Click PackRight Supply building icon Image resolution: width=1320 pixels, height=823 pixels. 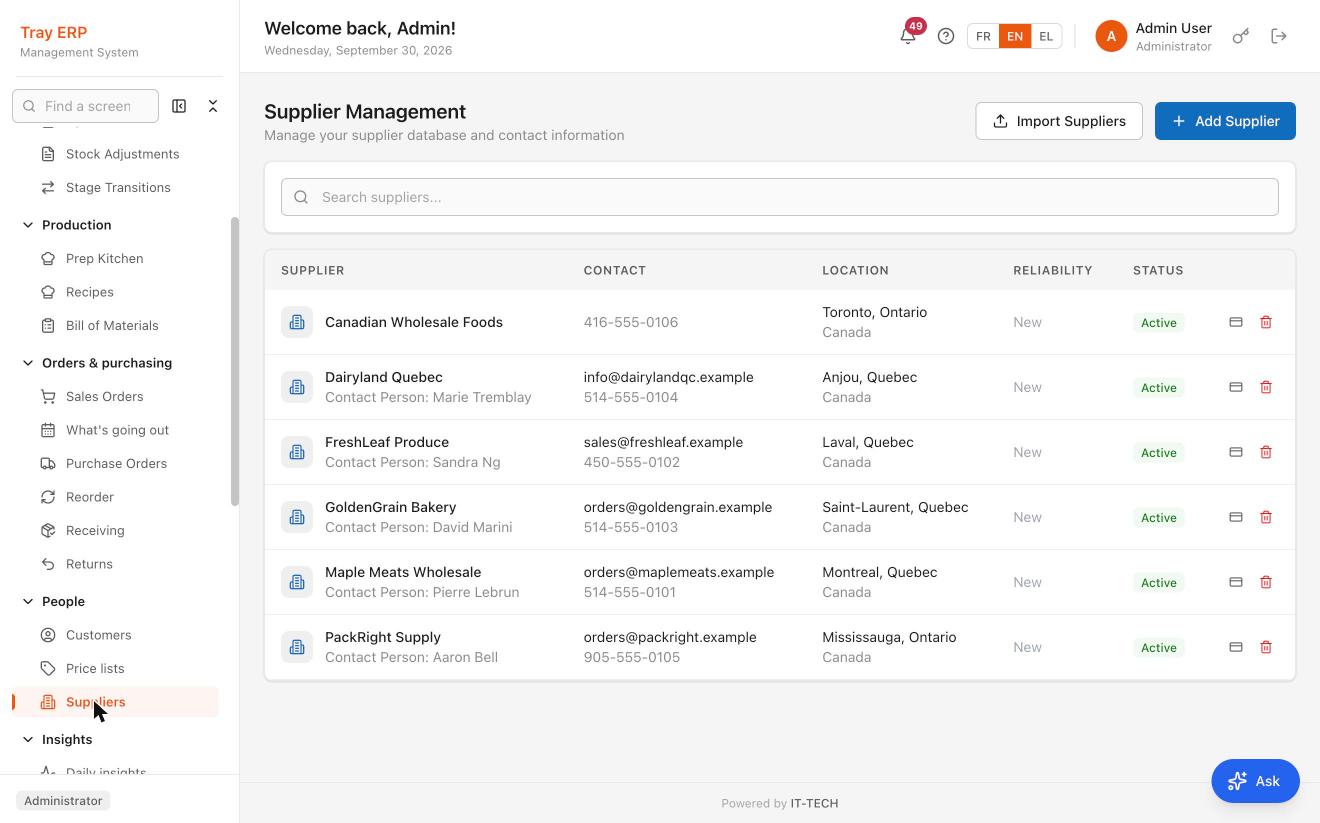click(x=297, y=647)
